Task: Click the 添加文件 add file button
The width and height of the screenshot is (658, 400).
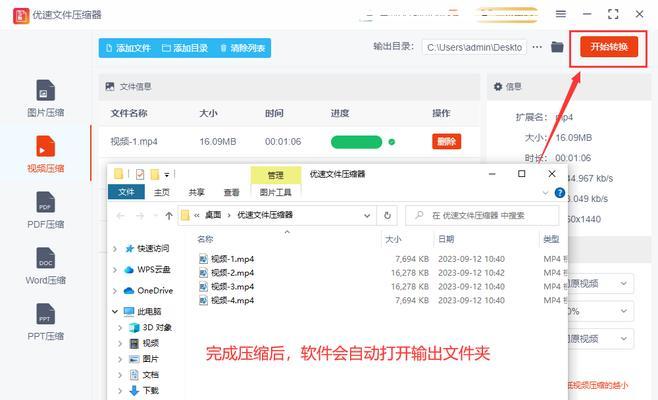Action: (x=128, y=48)
